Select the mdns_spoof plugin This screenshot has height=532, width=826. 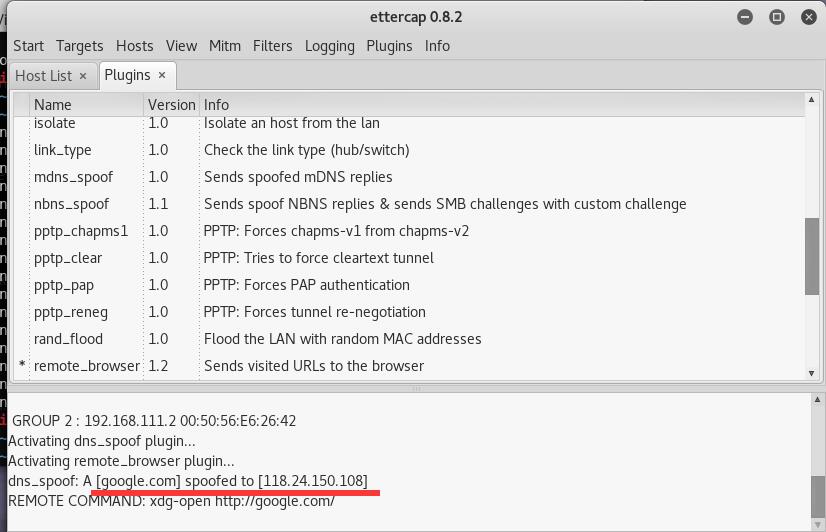pos(73,177)
